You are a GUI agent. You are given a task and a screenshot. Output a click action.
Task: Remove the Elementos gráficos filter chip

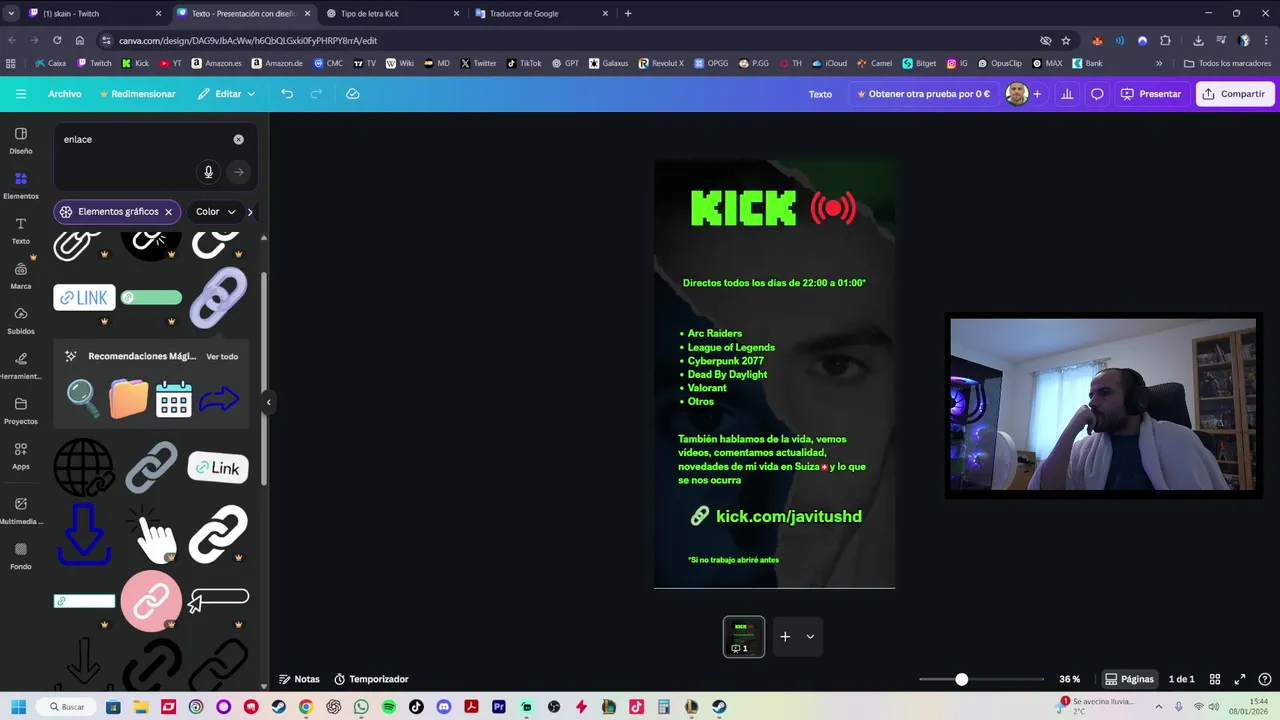(x=168, y=212)
